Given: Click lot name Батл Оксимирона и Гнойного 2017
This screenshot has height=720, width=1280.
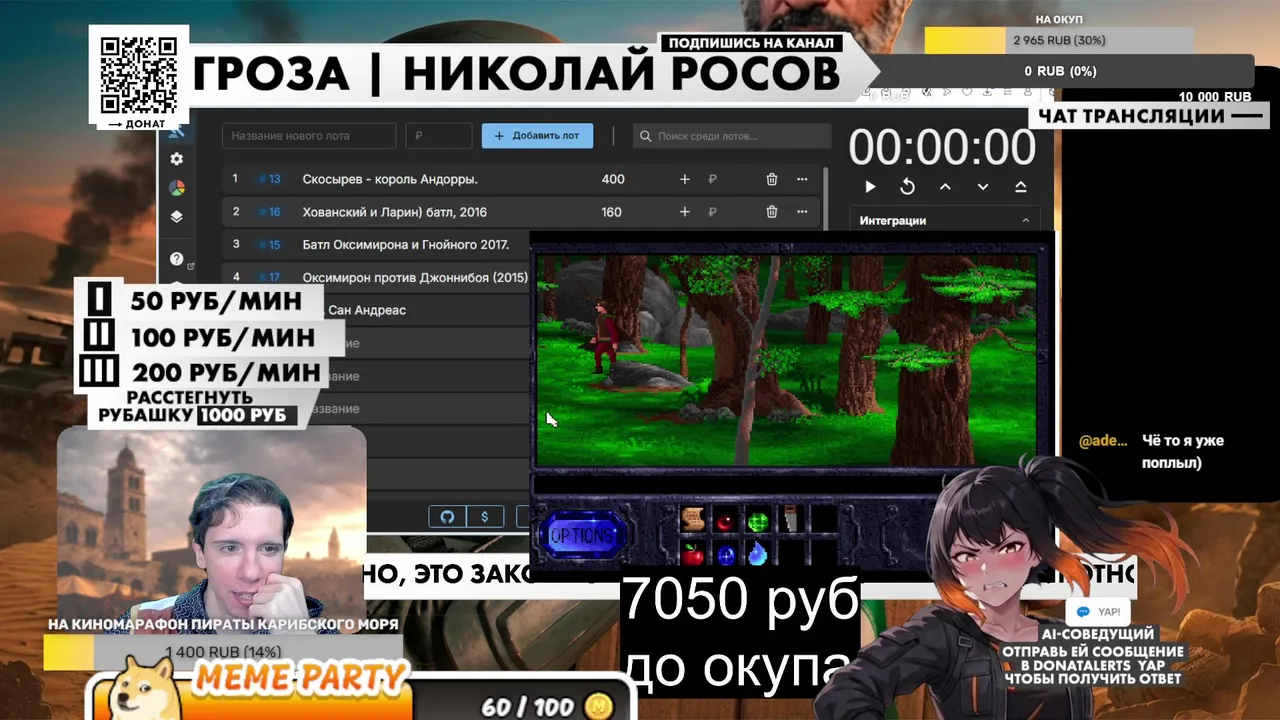Looking at the screenshot, I should tap(406, 244).
